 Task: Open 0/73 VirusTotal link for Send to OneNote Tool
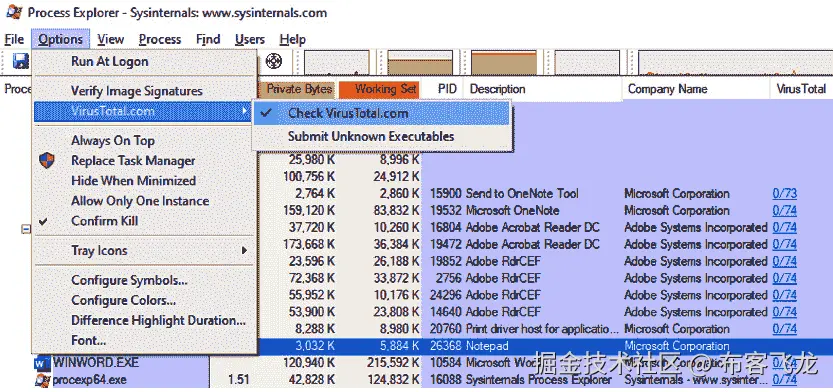pos(785,194)
